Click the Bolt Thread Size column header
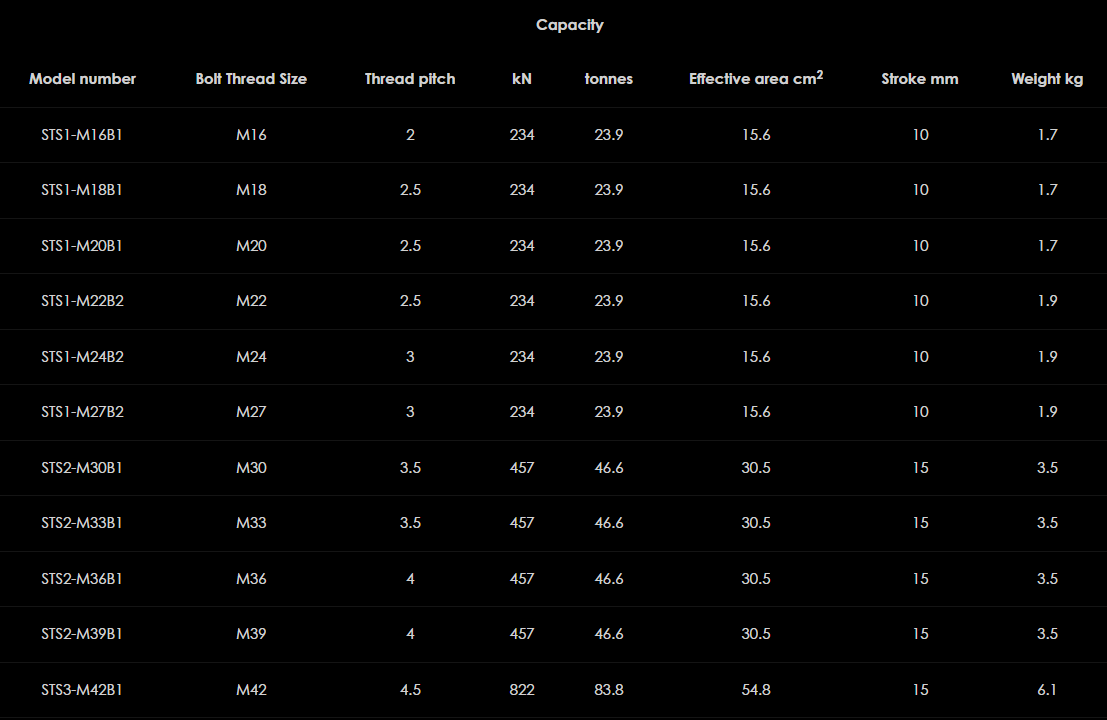 pyautogui.click(x=251, y=79)
